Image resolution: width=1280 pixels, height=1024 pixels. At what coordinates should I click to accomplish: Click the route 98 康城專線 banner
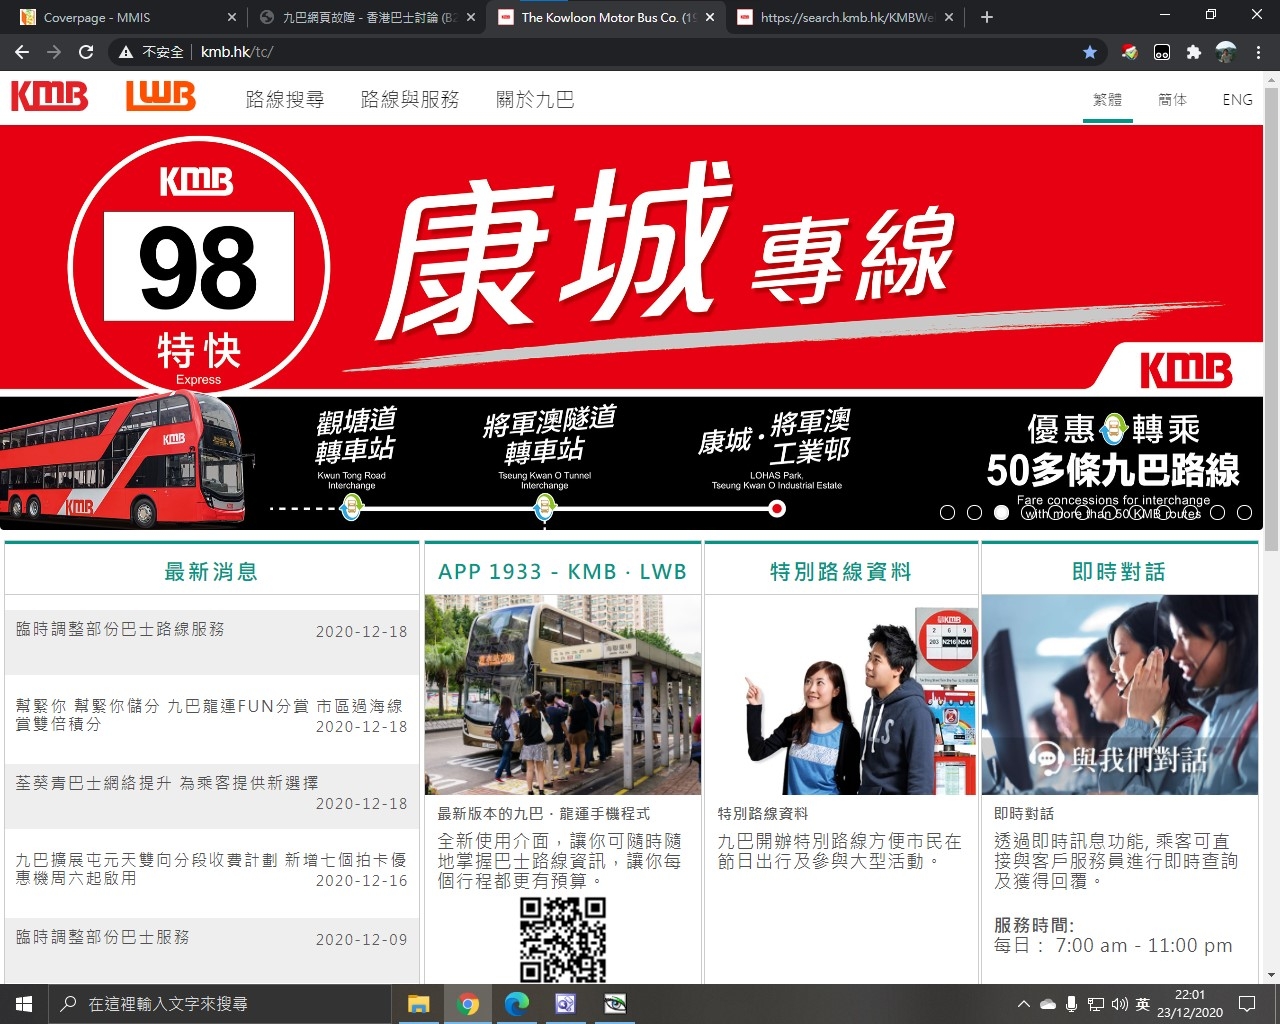pos(632,327)
